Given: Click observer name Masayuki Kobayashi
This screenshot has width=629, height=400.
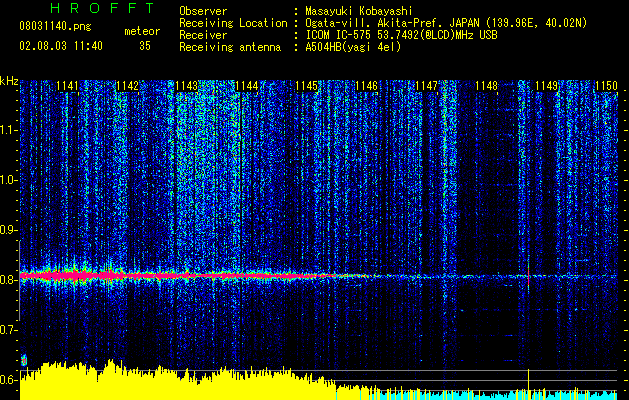Looking at the screenshot, I should [x=359, y=11].
